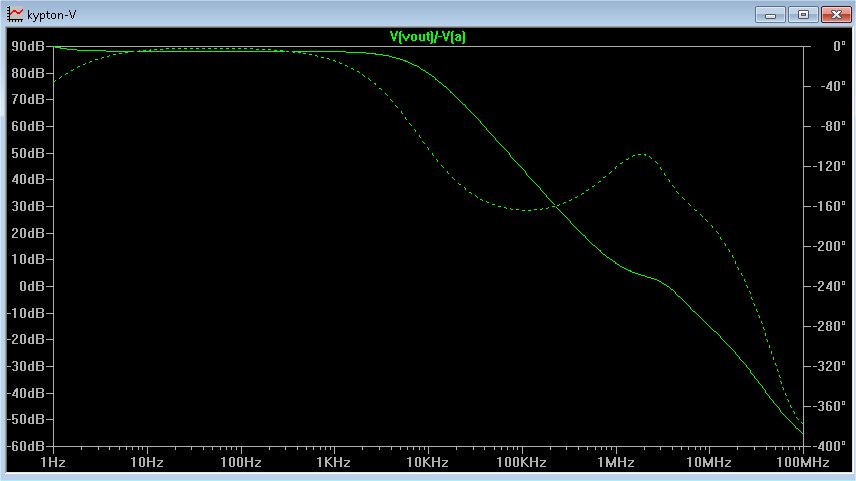Click the -80° phase axis label

[833, 126]
